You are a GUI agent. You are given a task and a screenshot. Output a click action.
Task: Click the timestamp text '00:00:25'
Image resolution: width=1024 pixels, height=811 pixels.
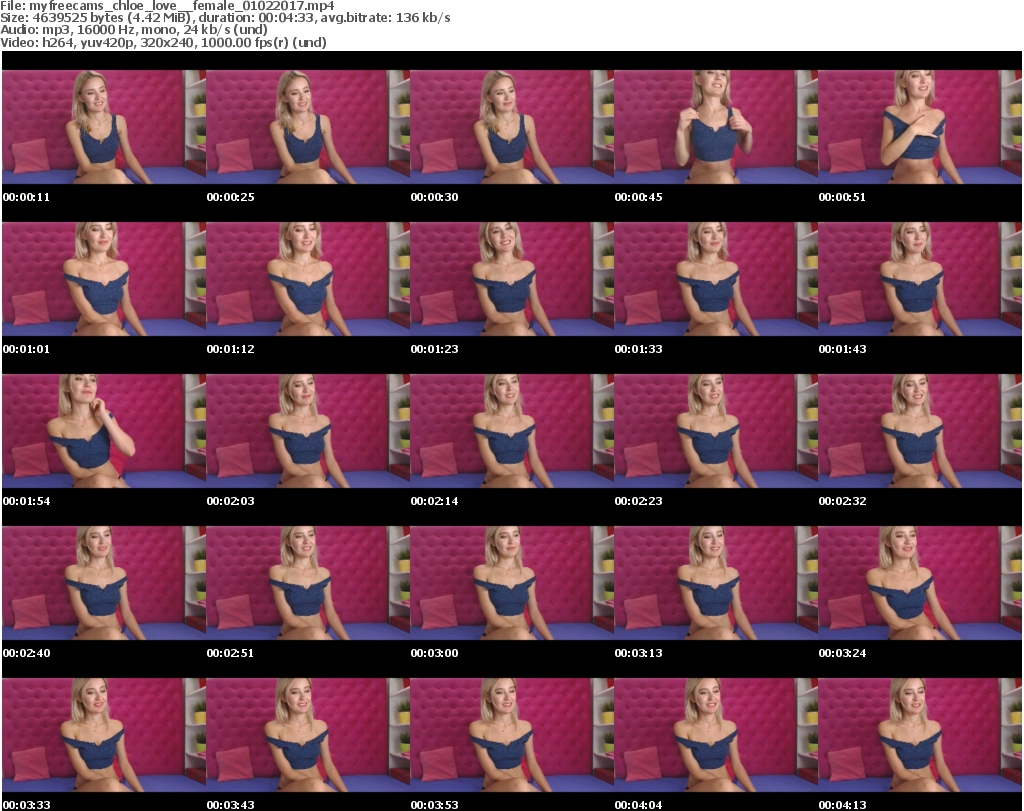point(231,197)
